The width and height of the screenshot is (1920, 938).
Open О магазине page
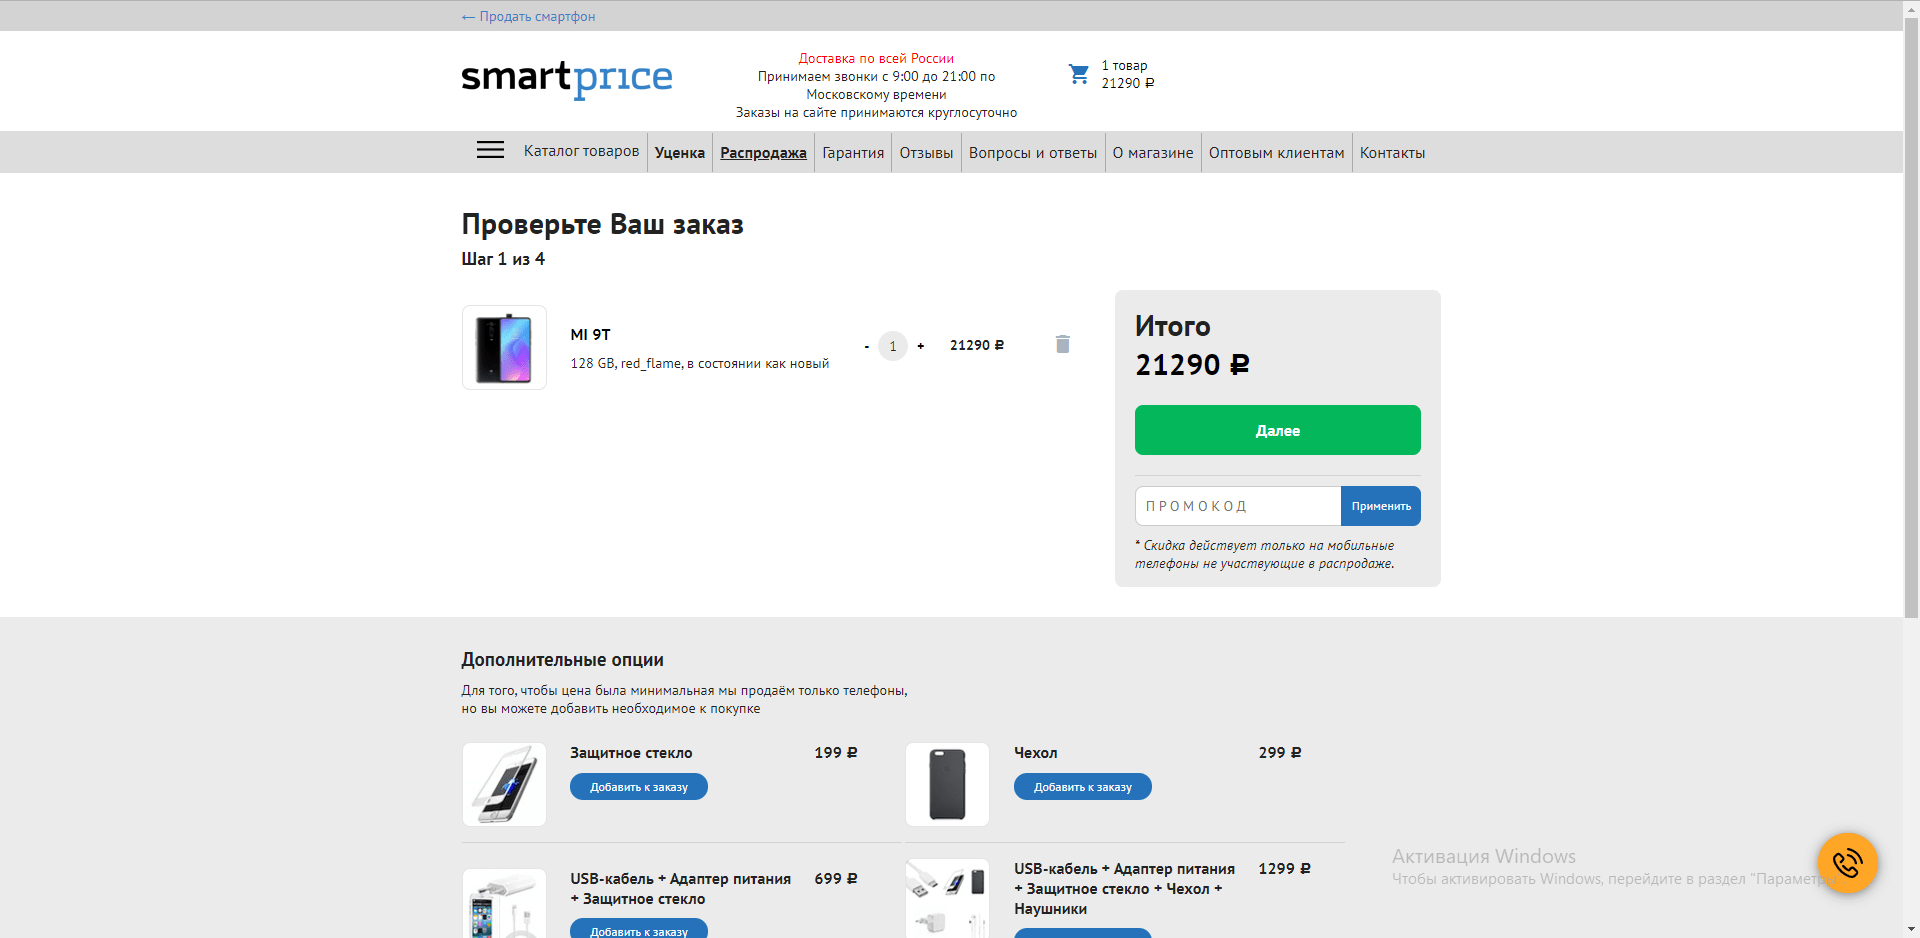(1153, 153)
